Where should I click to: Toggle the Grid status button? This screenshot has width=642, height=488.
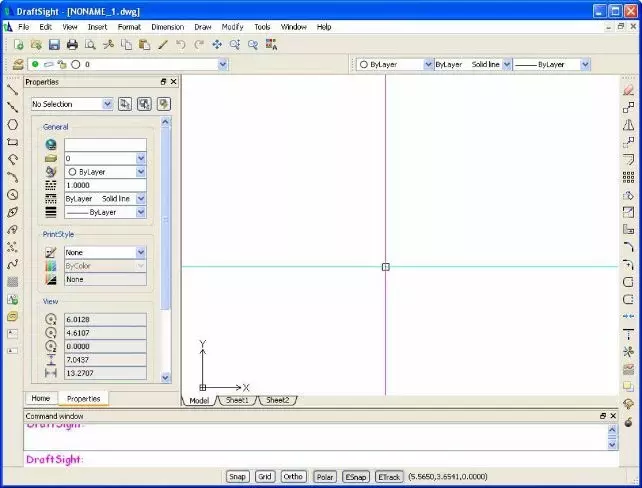coord(264,477)
